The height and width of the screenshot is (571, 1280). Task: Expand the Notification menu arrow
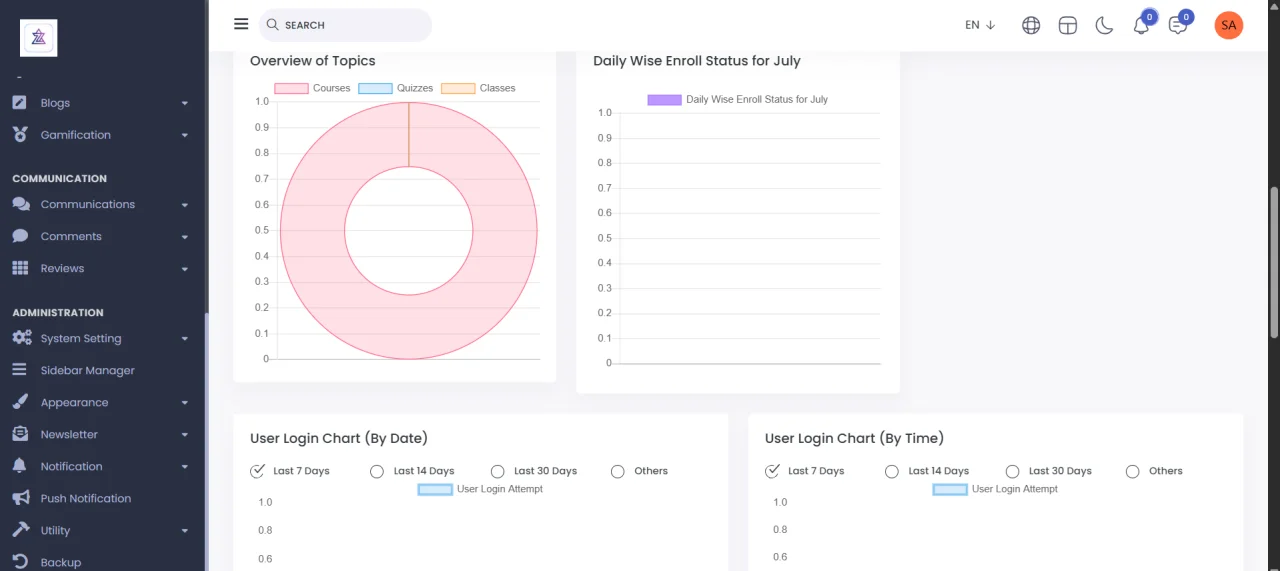(185, 467)
